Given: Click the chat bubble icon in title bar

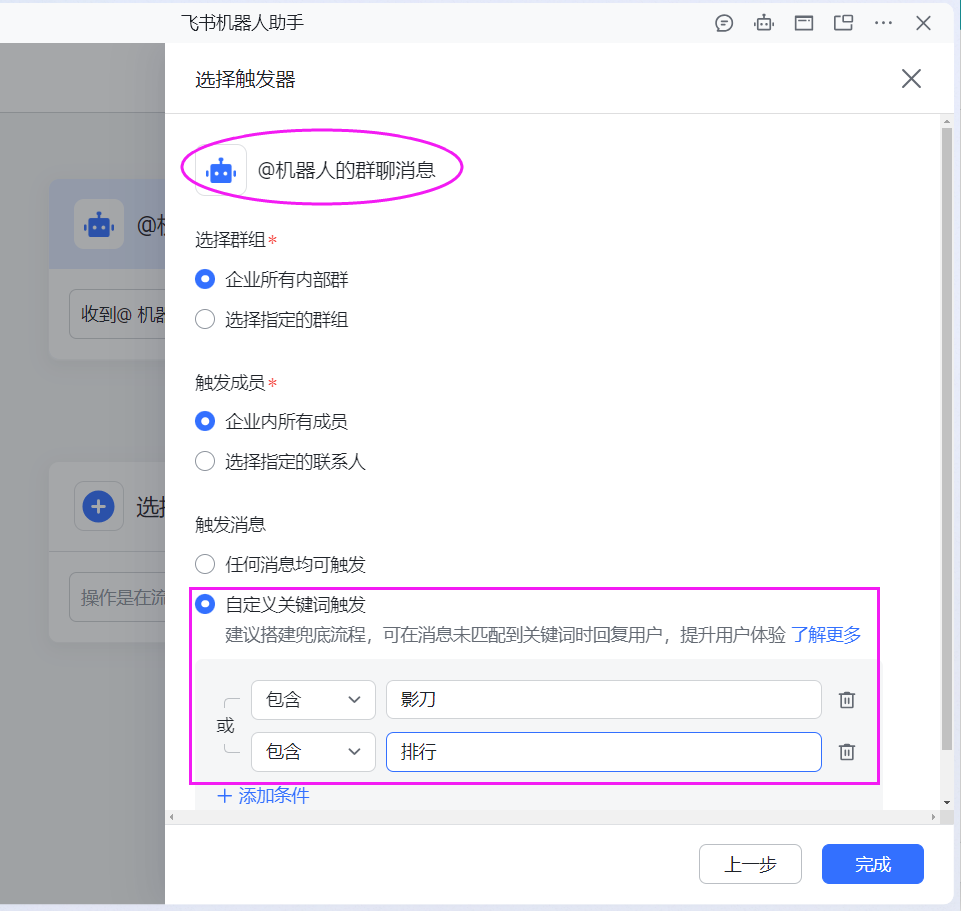Looking at the screenshot, I should [724, 23].
